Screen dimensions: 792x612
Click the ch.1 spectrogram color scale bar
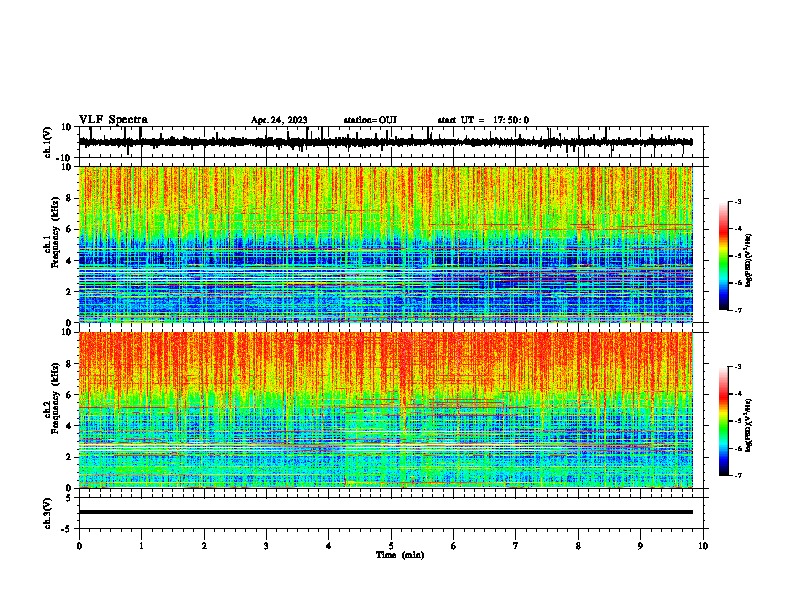tap(723, 256)
